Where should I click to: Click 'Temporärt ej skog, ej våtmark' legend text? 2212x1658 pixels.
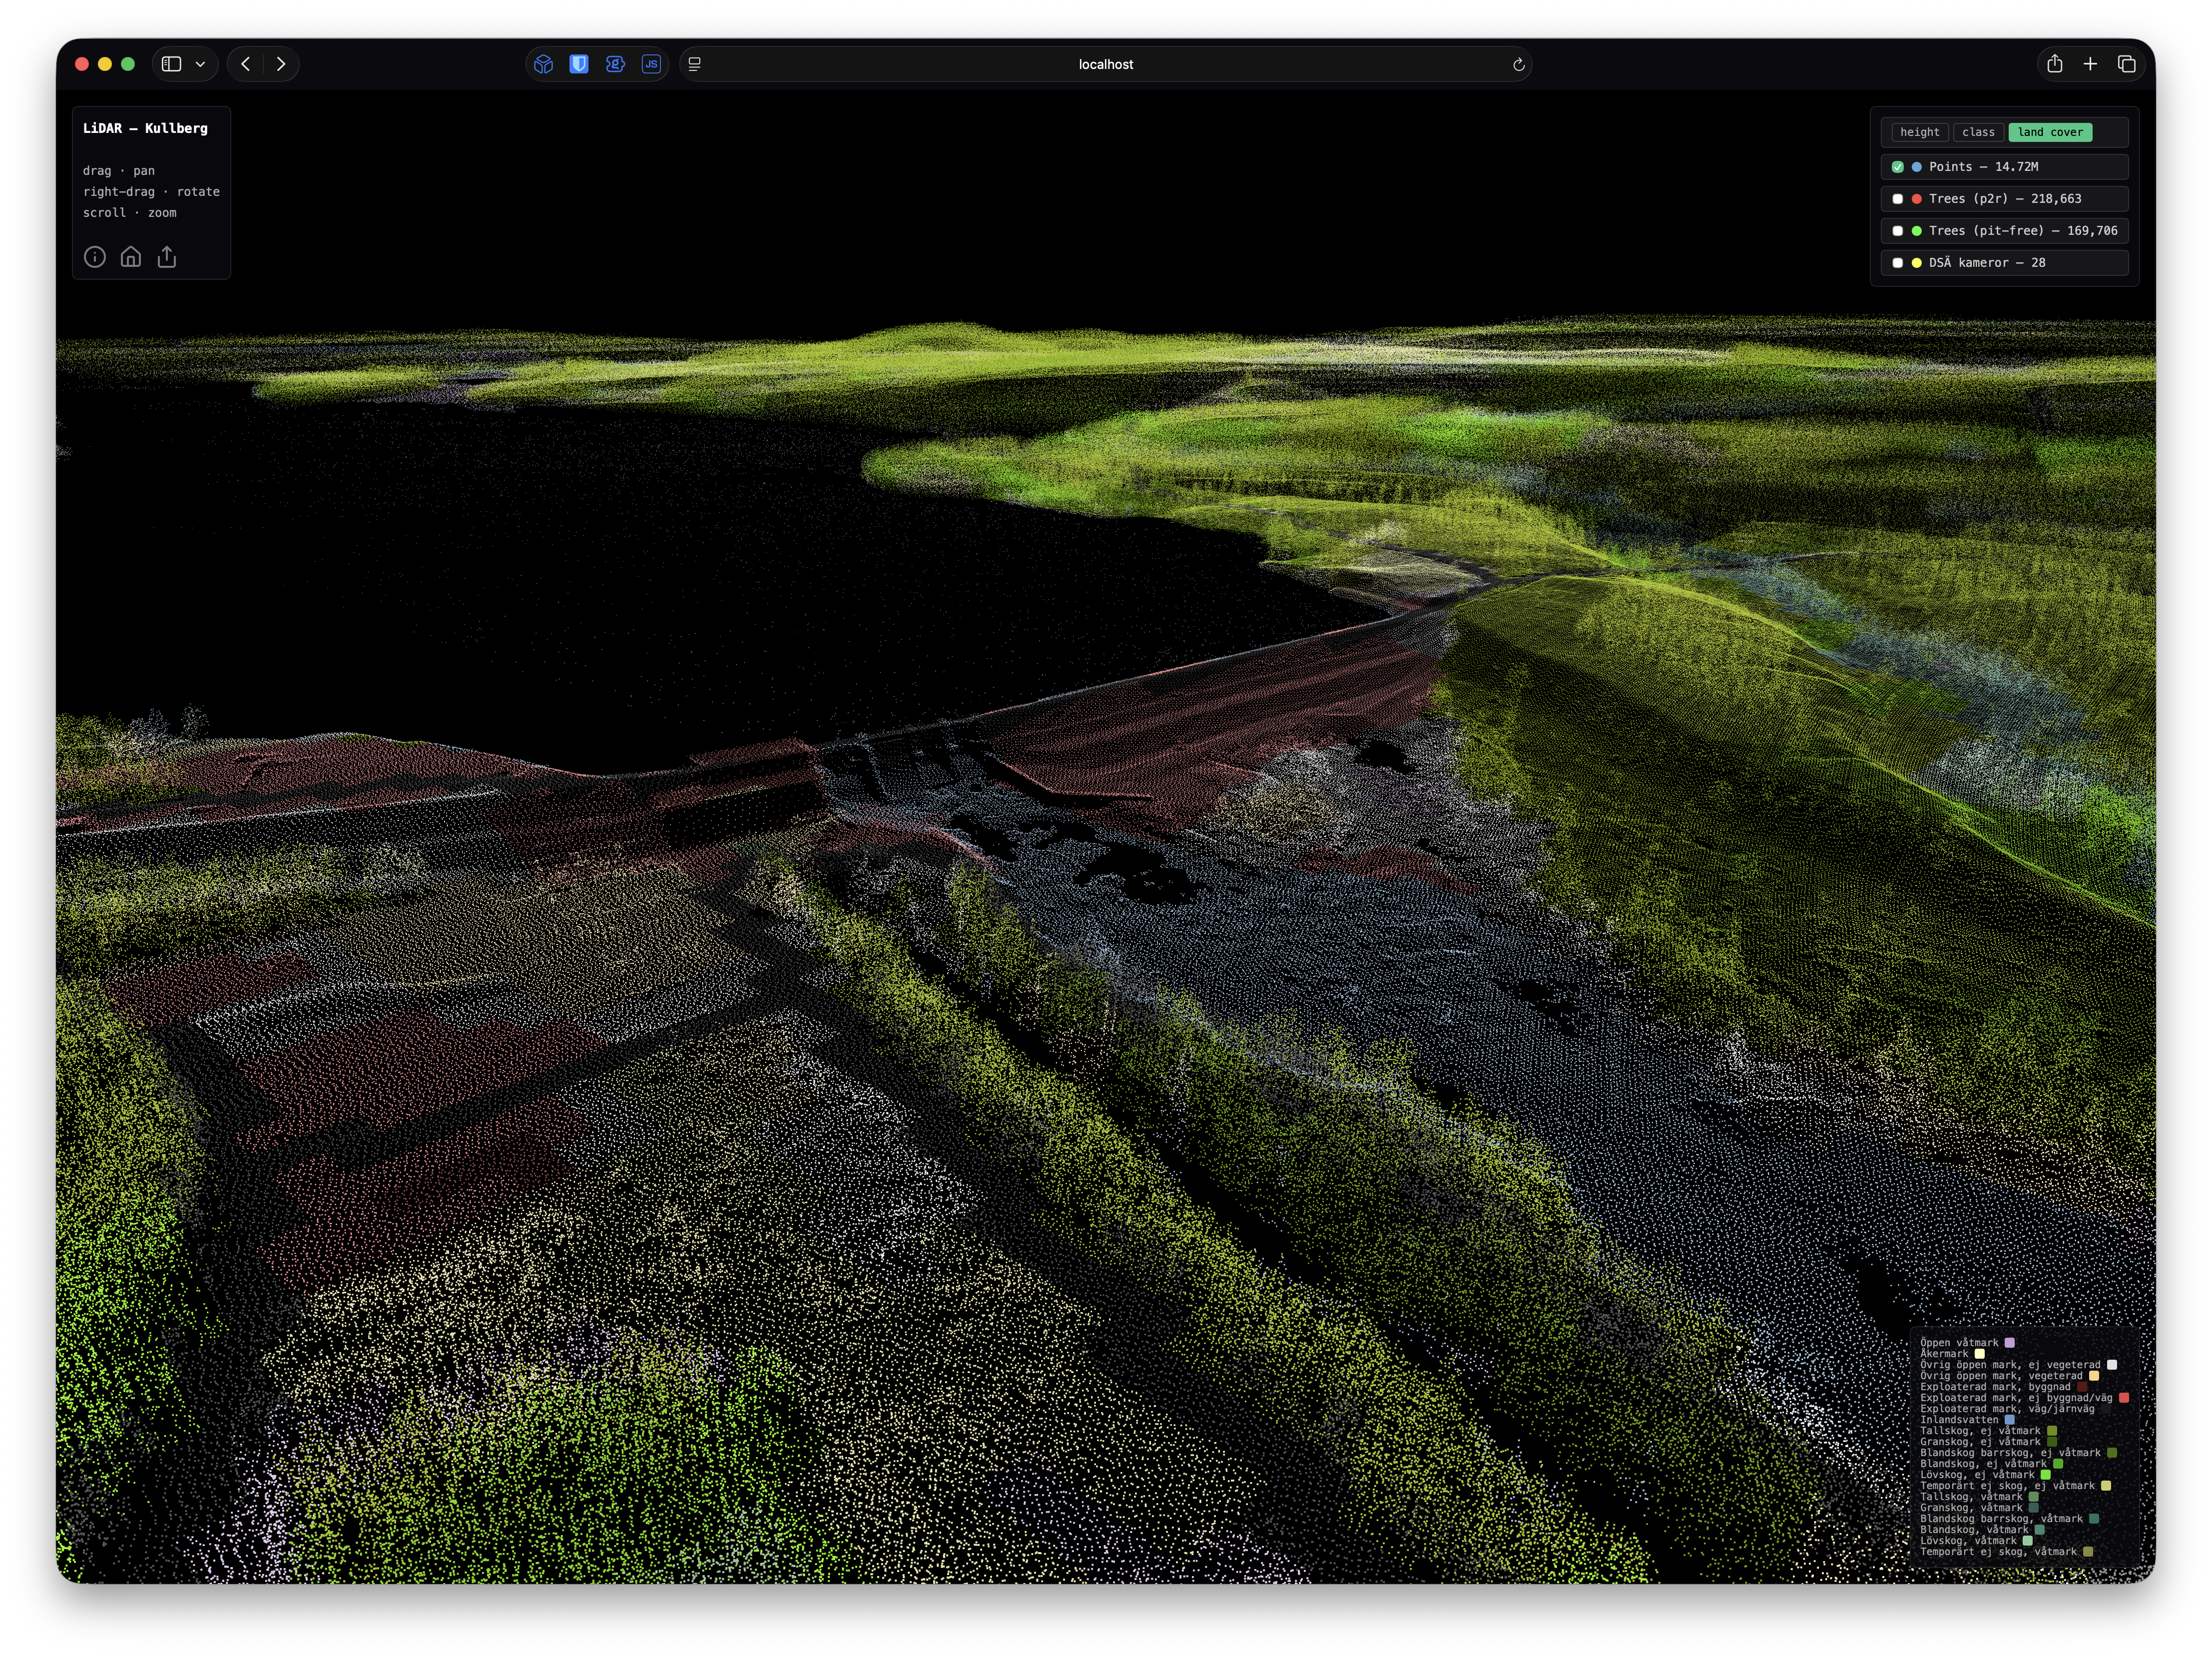tap(2008, 1486)
